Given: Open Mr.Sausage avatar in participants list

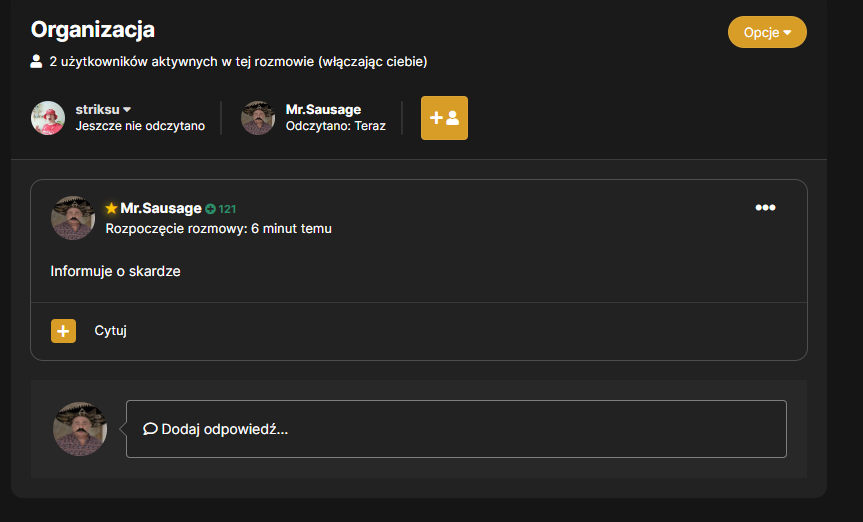Looking at the screenshot, I should 258,118.
